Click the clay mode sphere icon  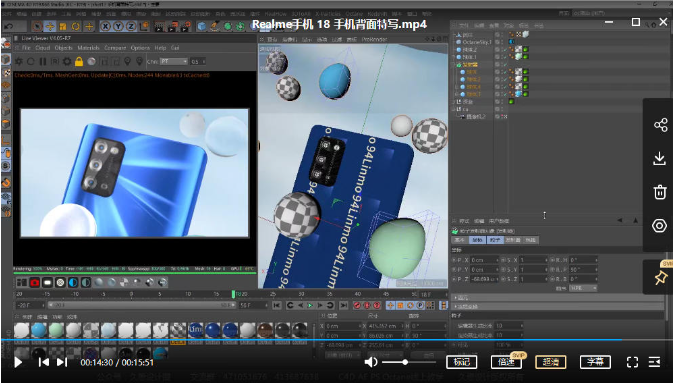click(91, 61)
